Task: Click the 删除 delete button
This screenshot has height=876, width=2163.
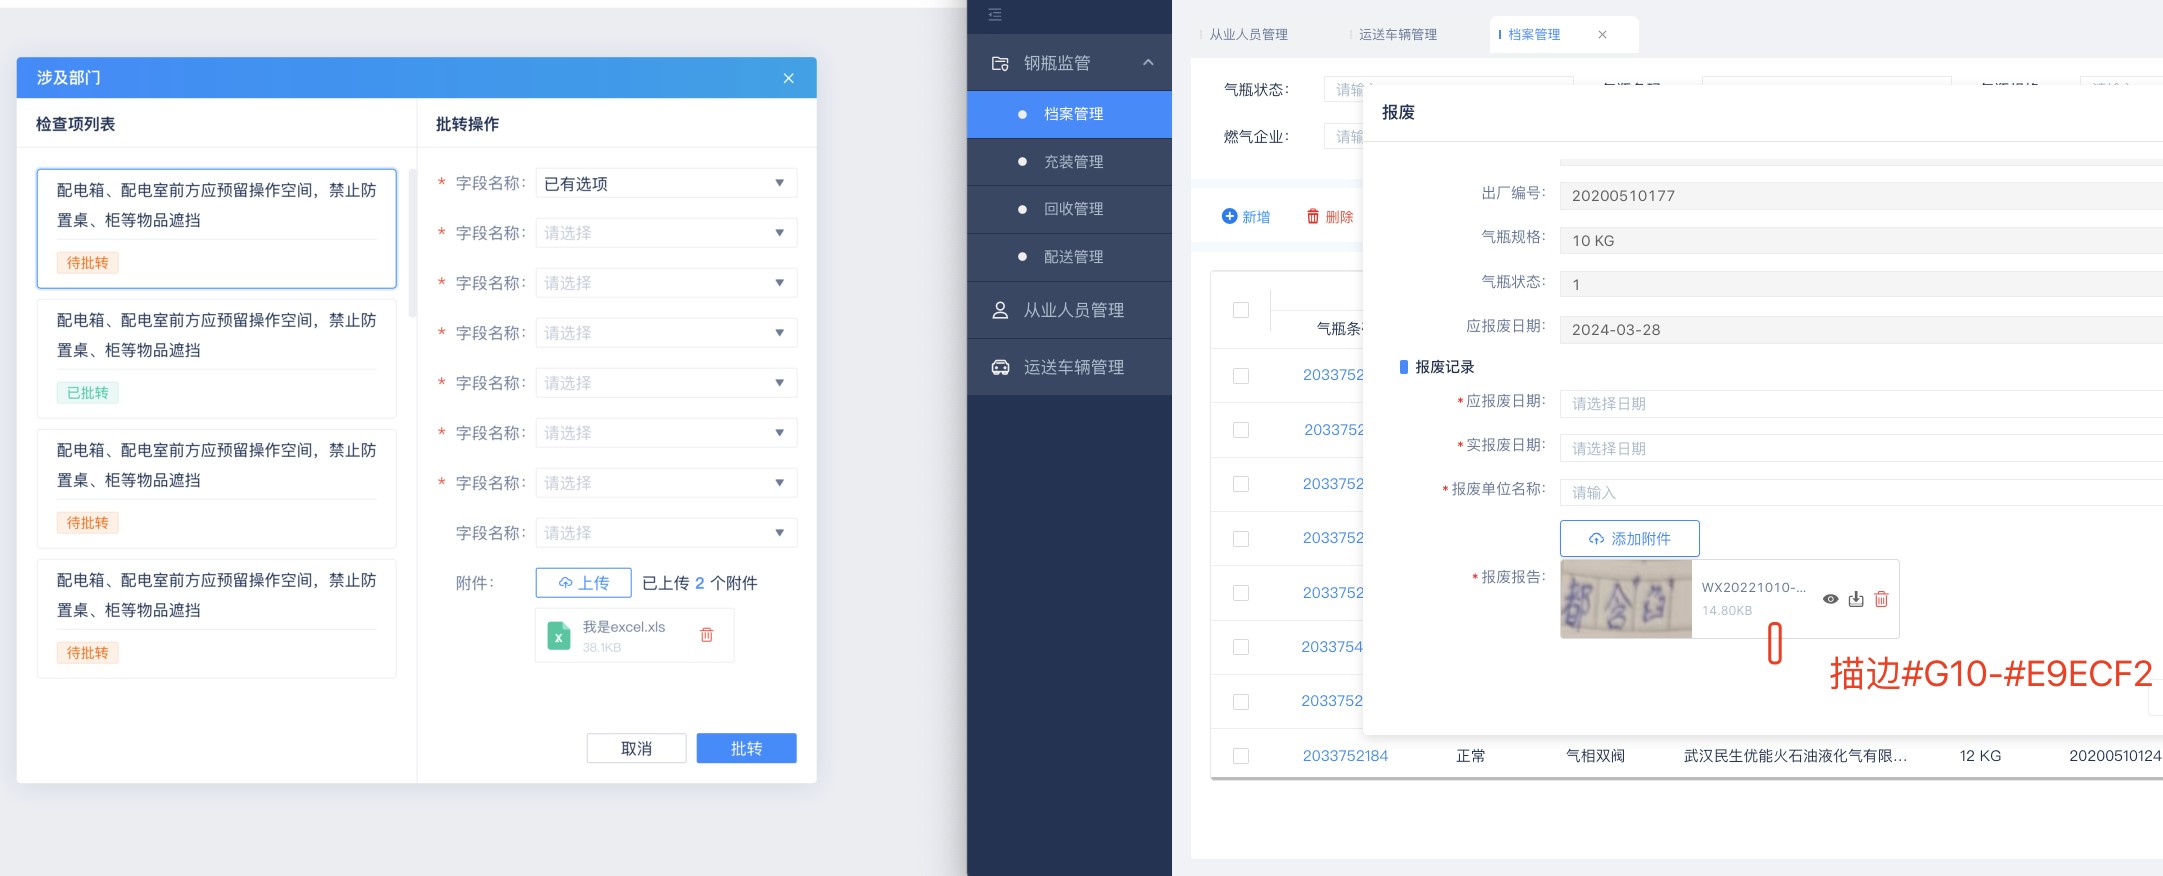Action: tap(1330, 216)
